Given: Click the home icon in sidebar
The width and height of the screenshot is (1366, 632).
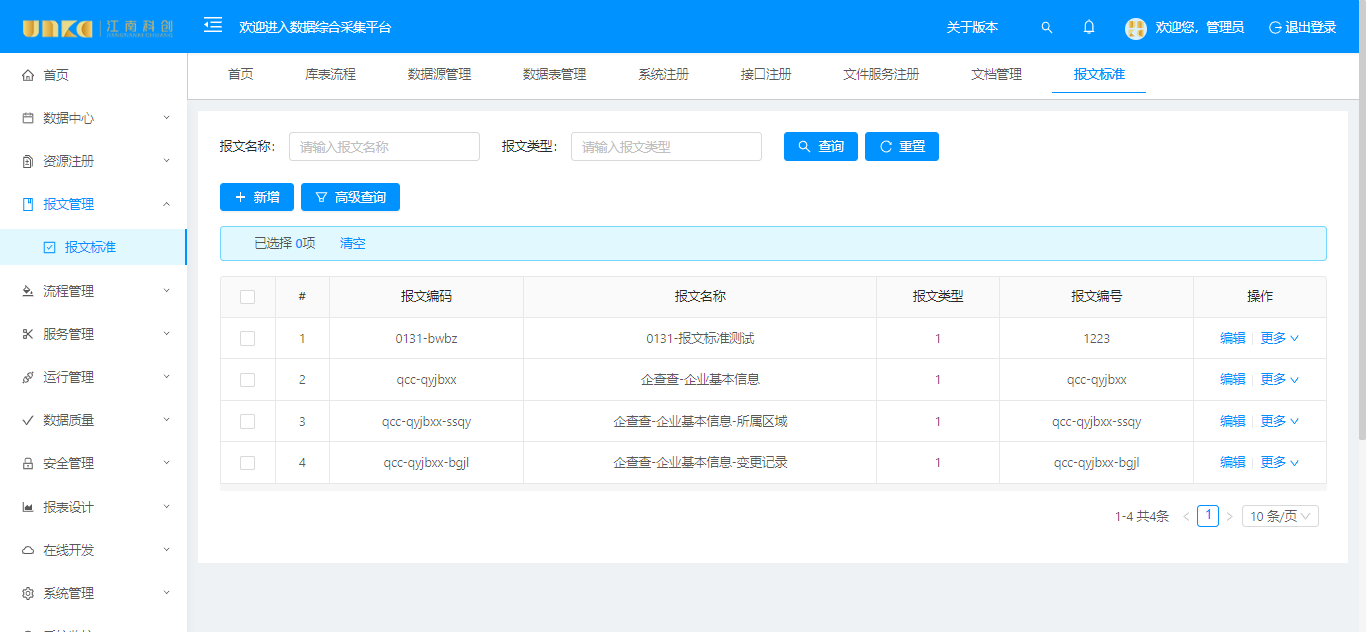Looking at the screenshot, I should 28,75.
